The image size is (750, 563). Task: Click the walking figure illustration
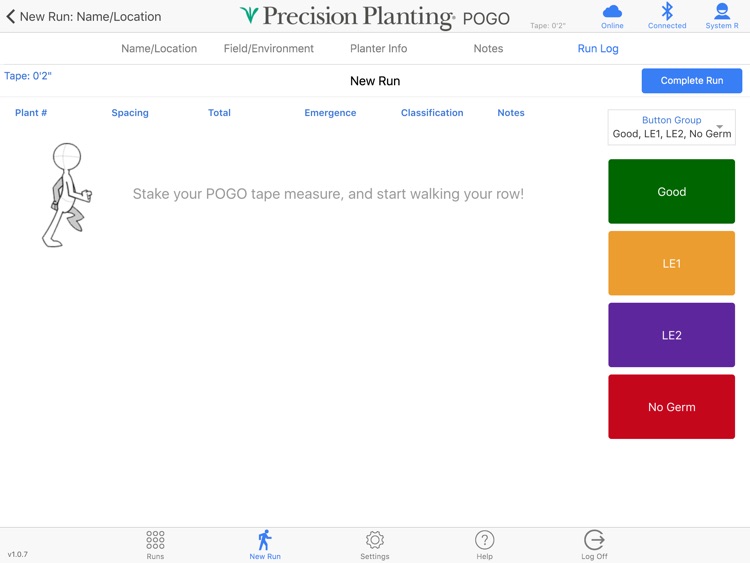pos(67,195)
